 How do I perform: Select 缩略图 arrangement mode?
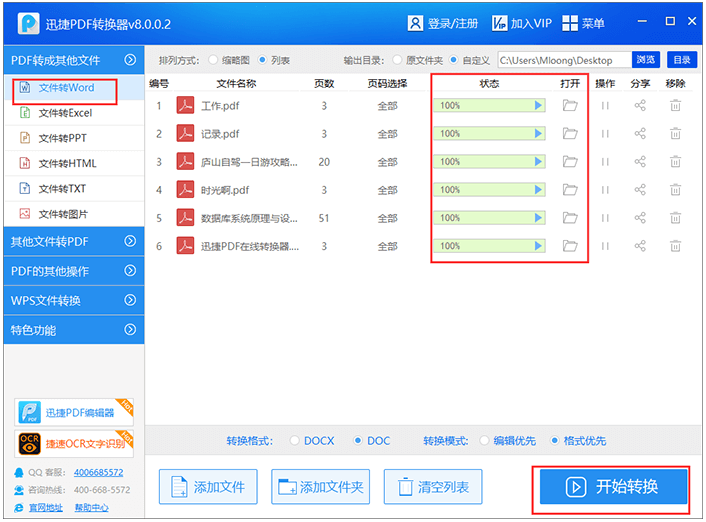pyautogui.click(x=213, y=60)
